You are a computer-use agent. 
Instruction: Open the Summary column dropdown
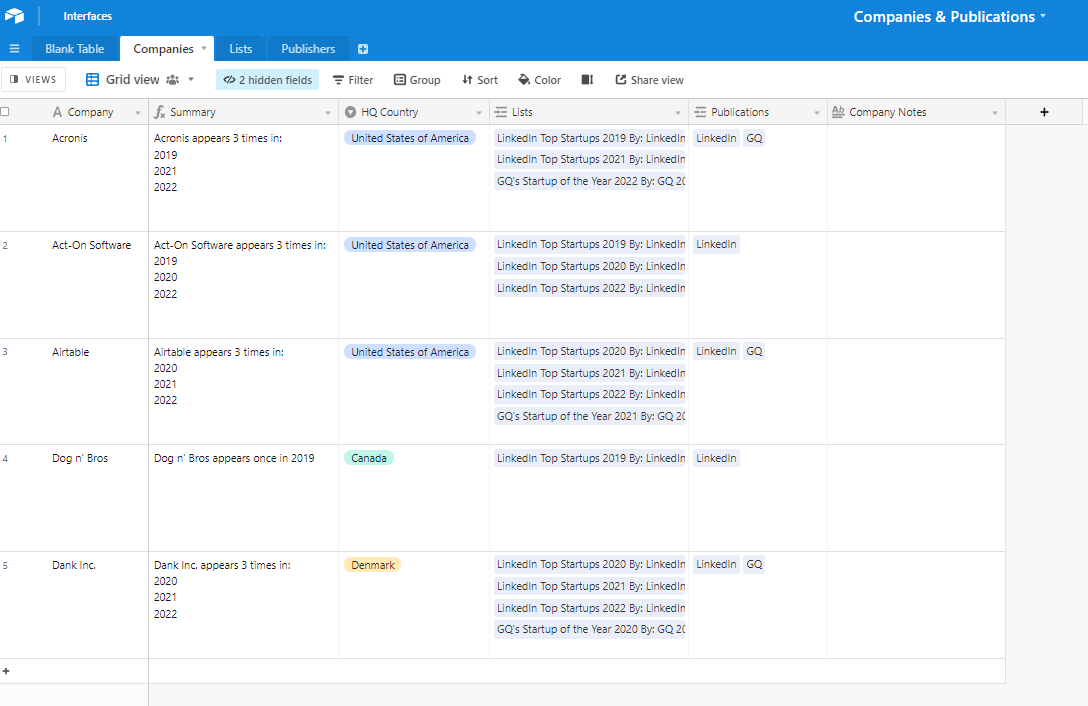[328, 112]
